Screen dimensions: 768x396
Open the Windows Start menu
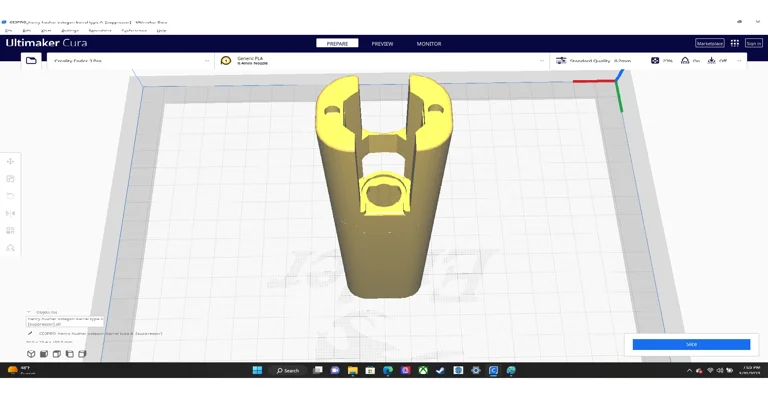click(x=257, y=370)
